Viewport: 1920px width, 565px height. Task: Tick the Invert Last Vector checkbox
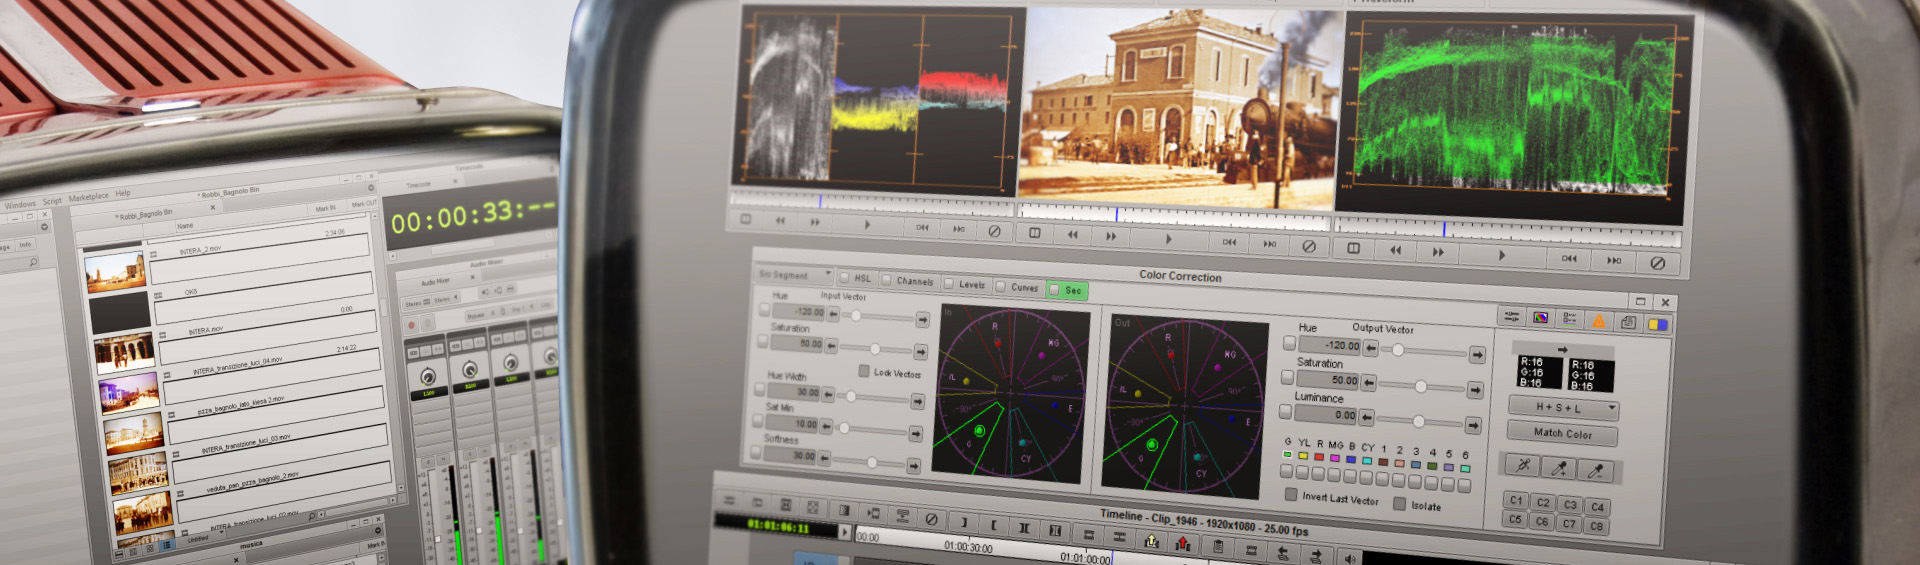pyautogui.click(x=1291, y=495)
